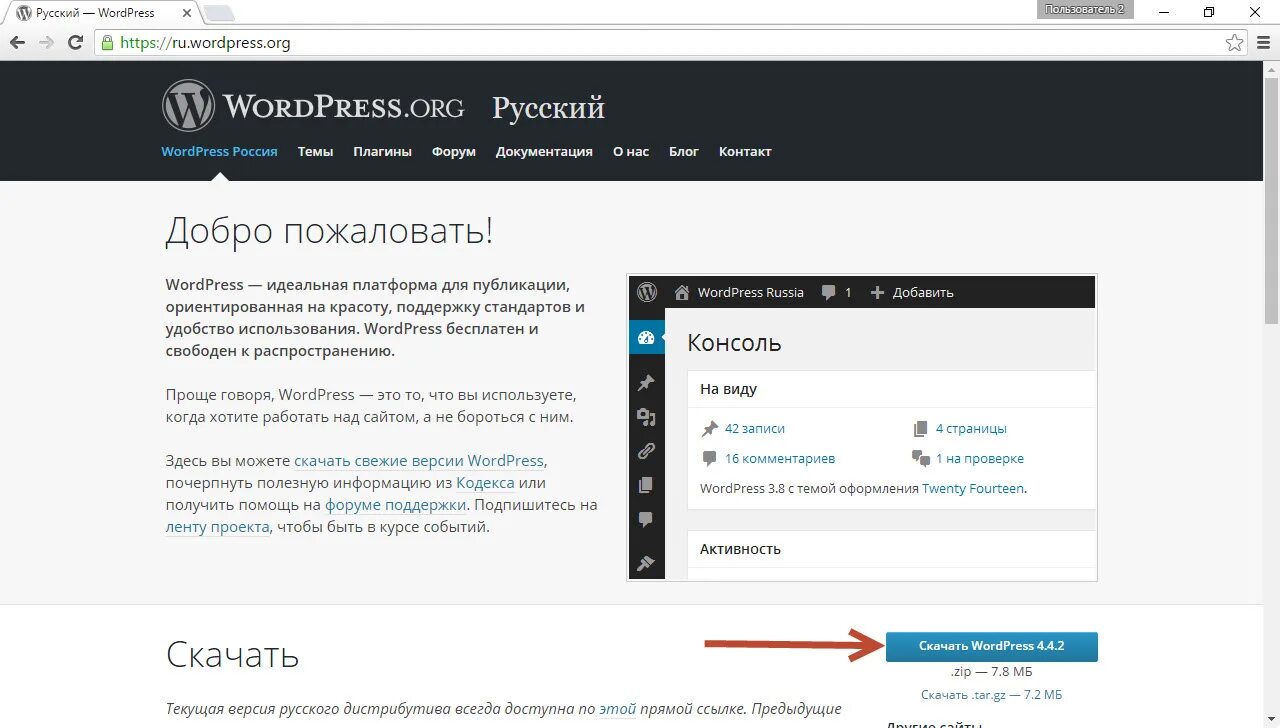Screen dimensions: 1280x728
Task: Click the Добро пожаловать! heading
Action: (329, 230)
